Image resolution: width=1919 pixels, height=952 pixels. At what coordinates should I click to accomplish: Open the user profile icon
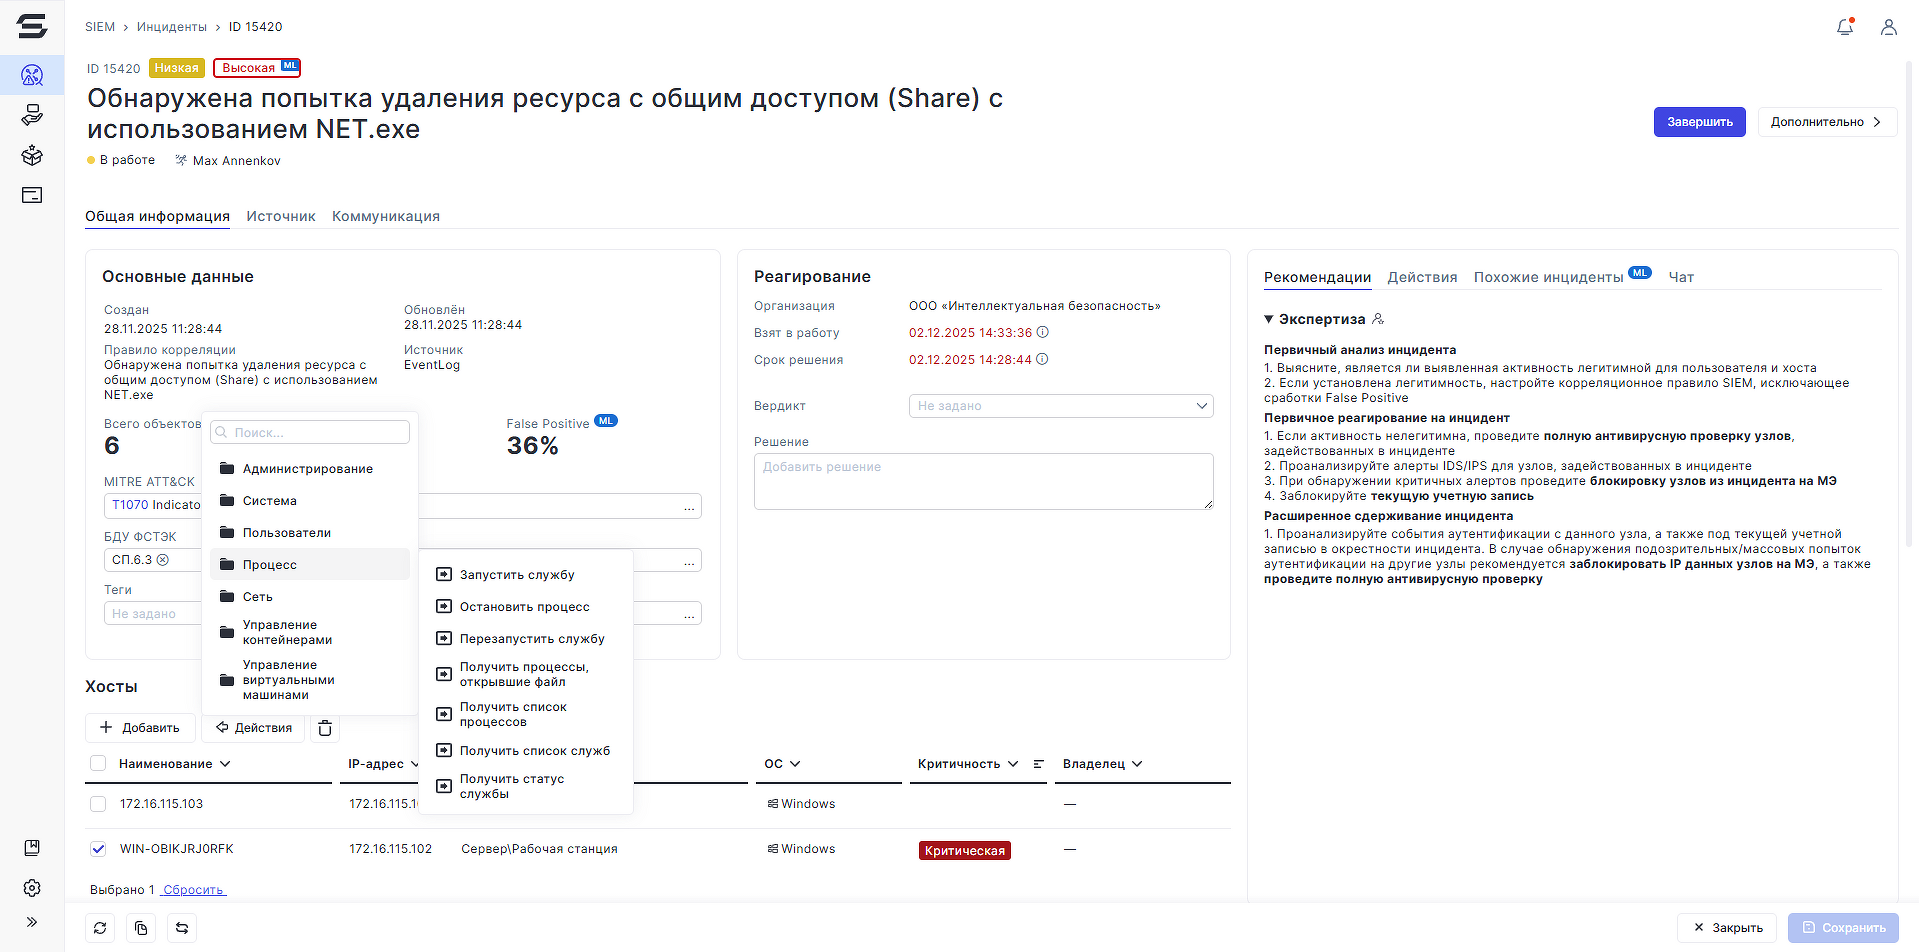tap(1888, 27)
